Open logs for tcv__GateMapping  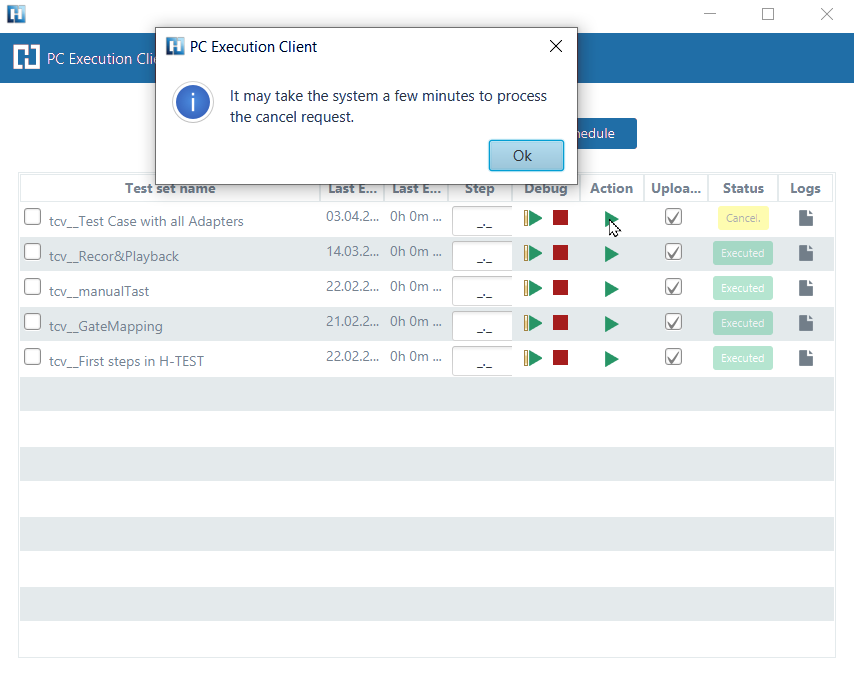805,323
